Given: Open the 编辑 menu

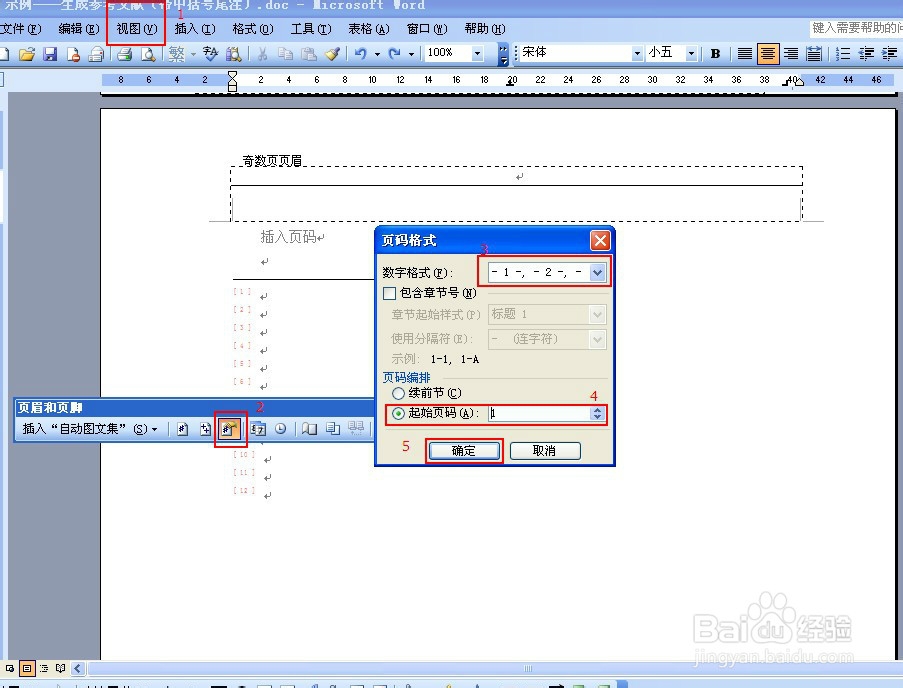Looking at the screenshot, I should [79, 29].
